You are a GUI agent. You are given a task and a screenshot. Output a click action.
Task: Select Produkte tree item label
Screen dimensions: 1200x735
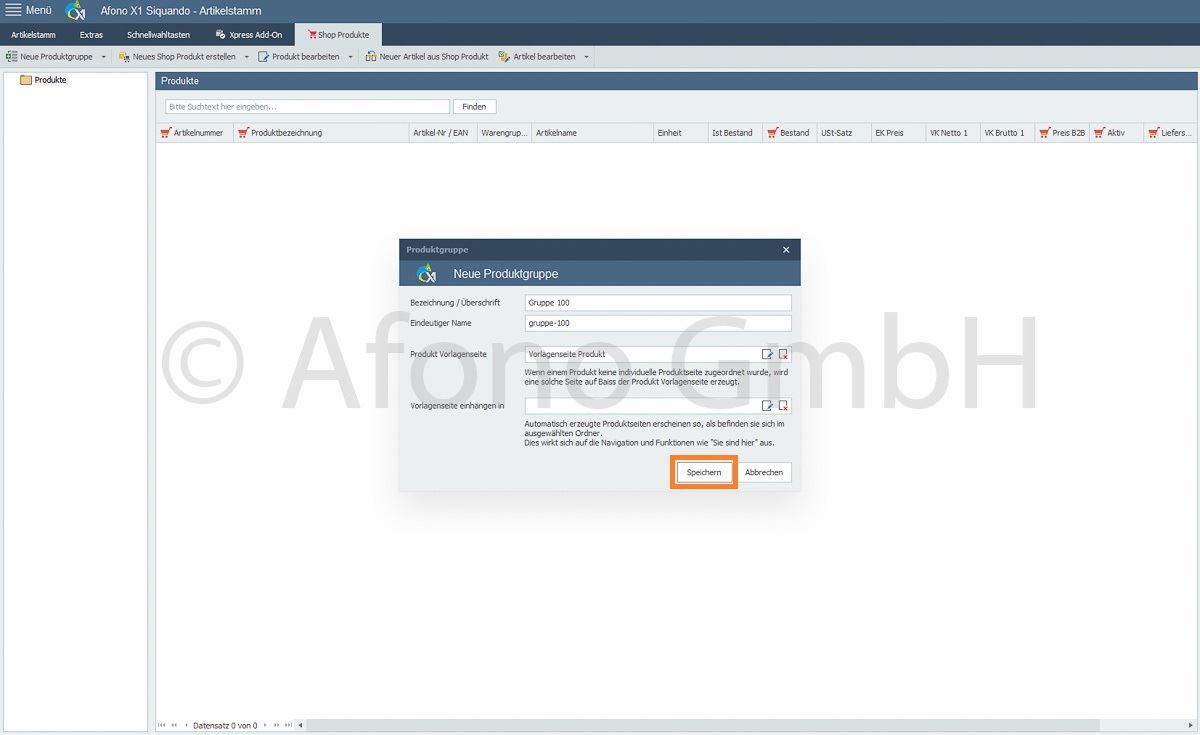(50, 80)
